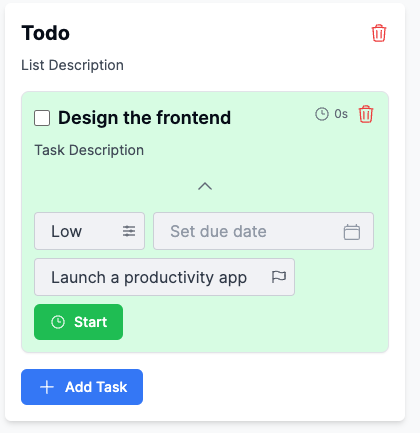Collapse task details with the up chevron
The image size is (420, 433).
click(205, 186)
